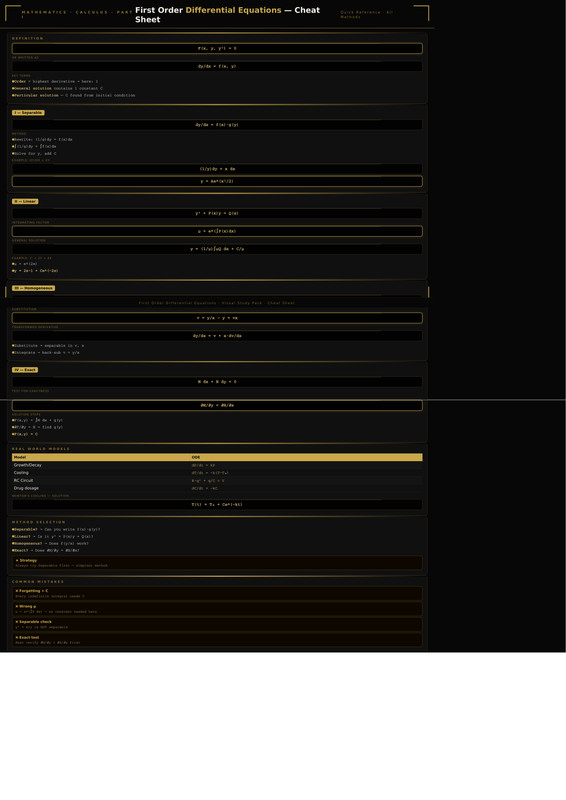The width and height of the screenshot is (566, 800).
Task: Click the 'Exact?' method selection question
Action: (x=45, y=551)
